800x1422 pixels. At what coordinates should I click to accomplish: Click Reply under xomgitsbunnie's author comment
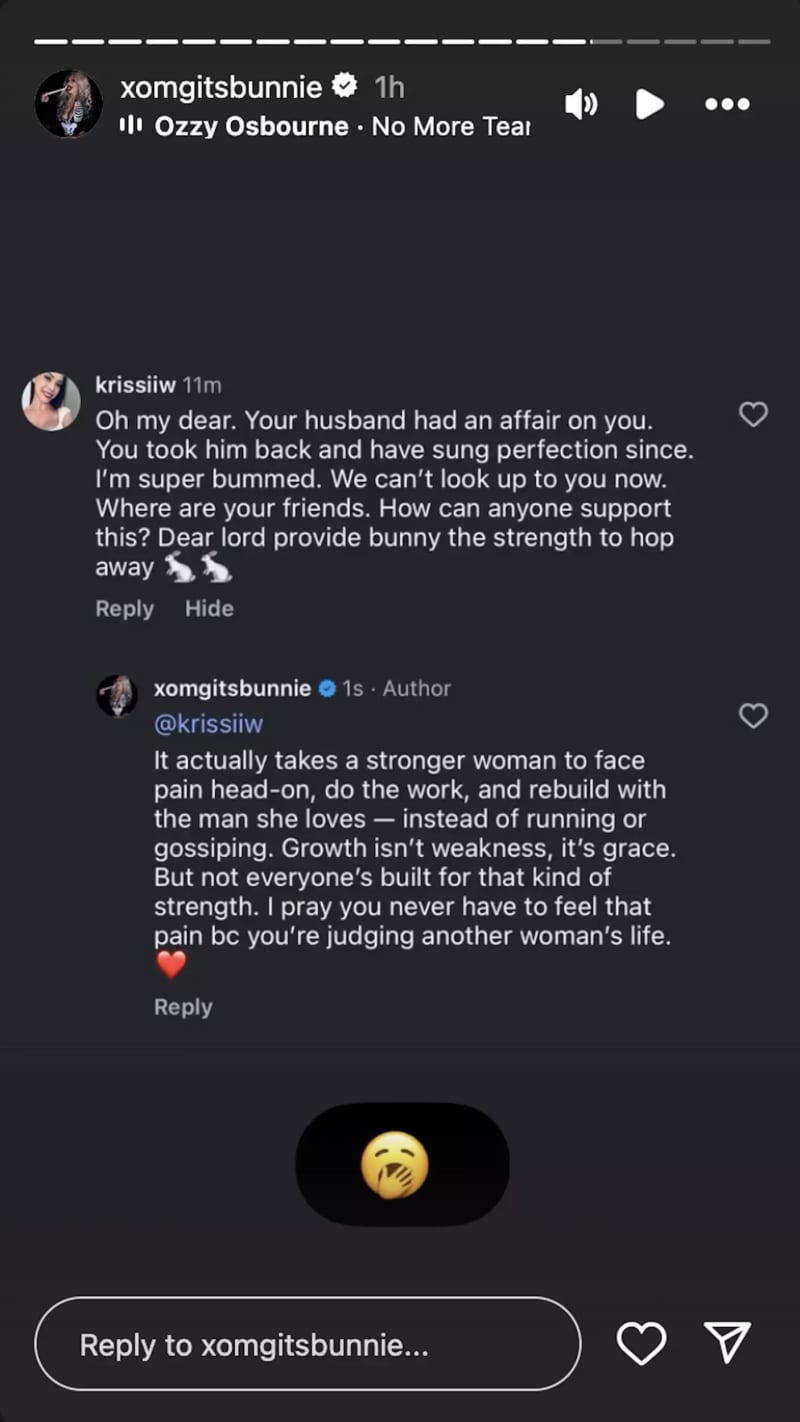pos(183,1007)
